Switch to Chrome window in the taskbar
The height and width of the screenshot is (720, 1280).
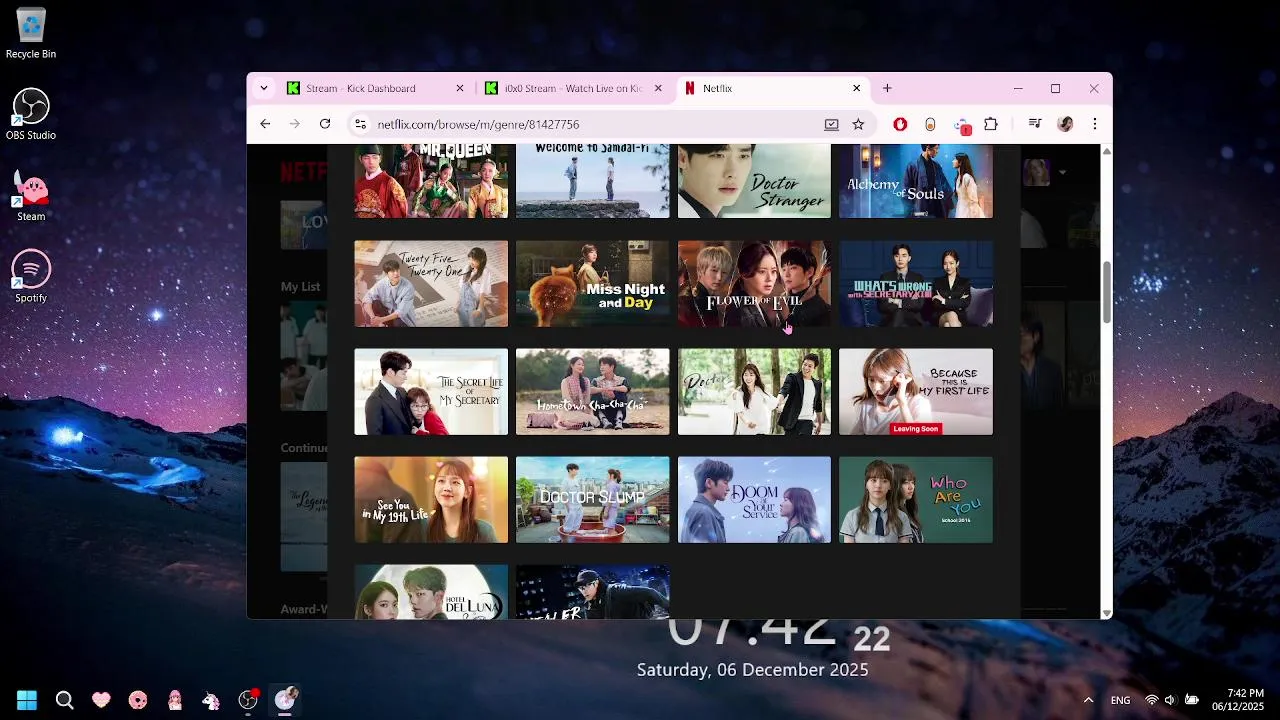click(x=285, y=700)
